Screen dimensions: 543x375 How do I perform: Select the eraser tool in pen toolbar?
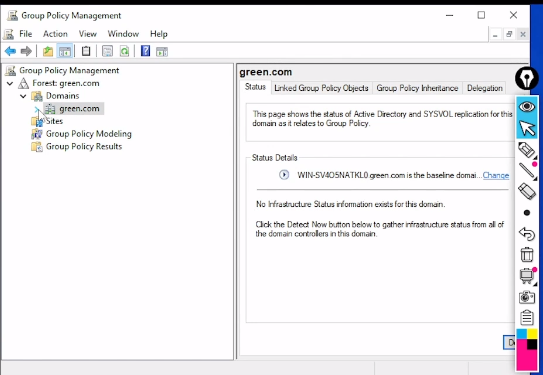(x=527, y=191)
